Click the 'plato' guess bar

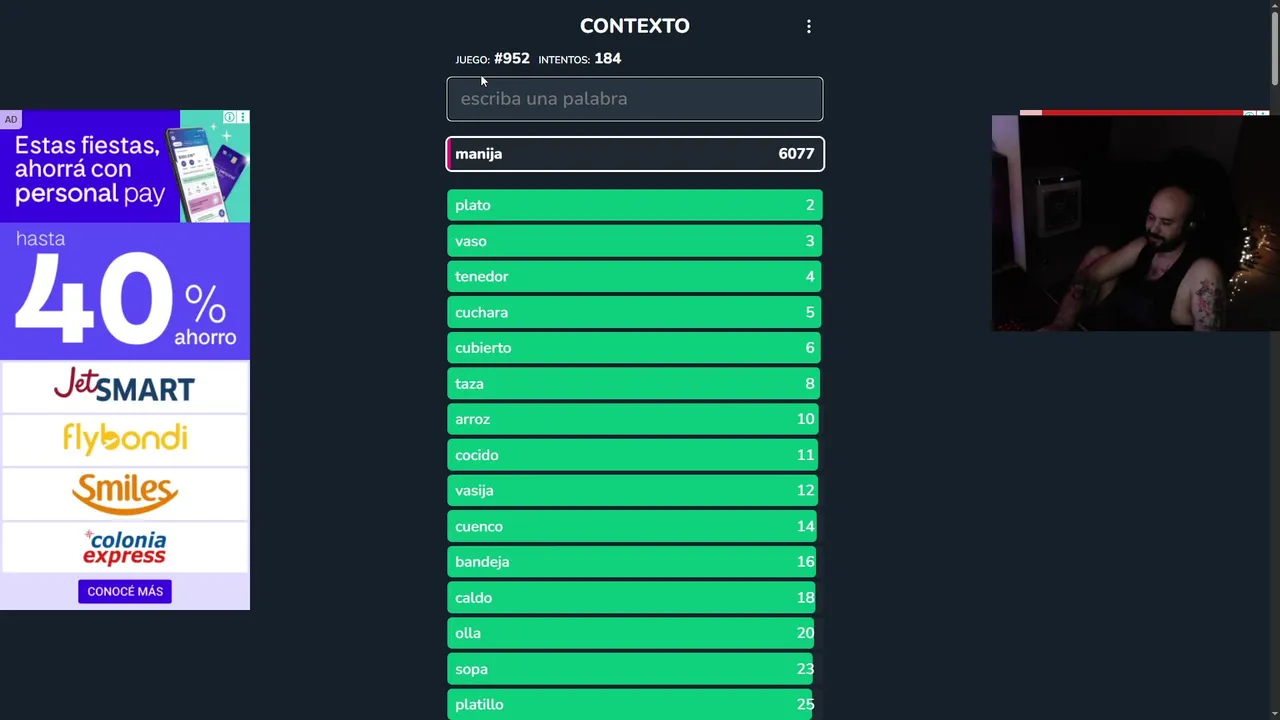point(634,205)
